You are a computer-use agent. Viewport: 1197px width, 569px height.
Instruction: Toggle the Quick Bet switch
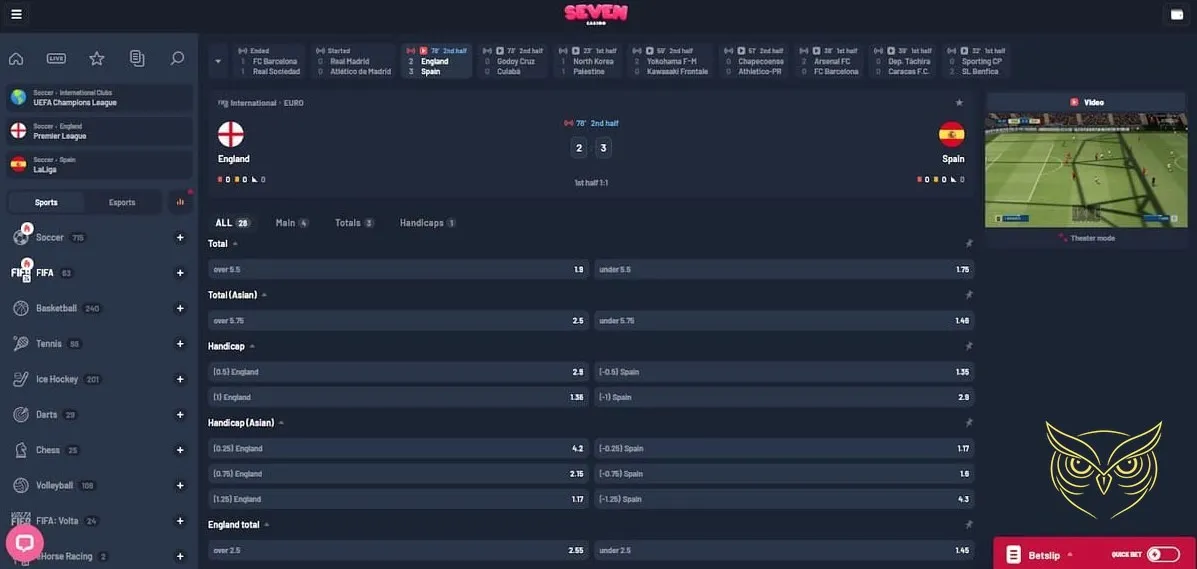[1163, 554]
